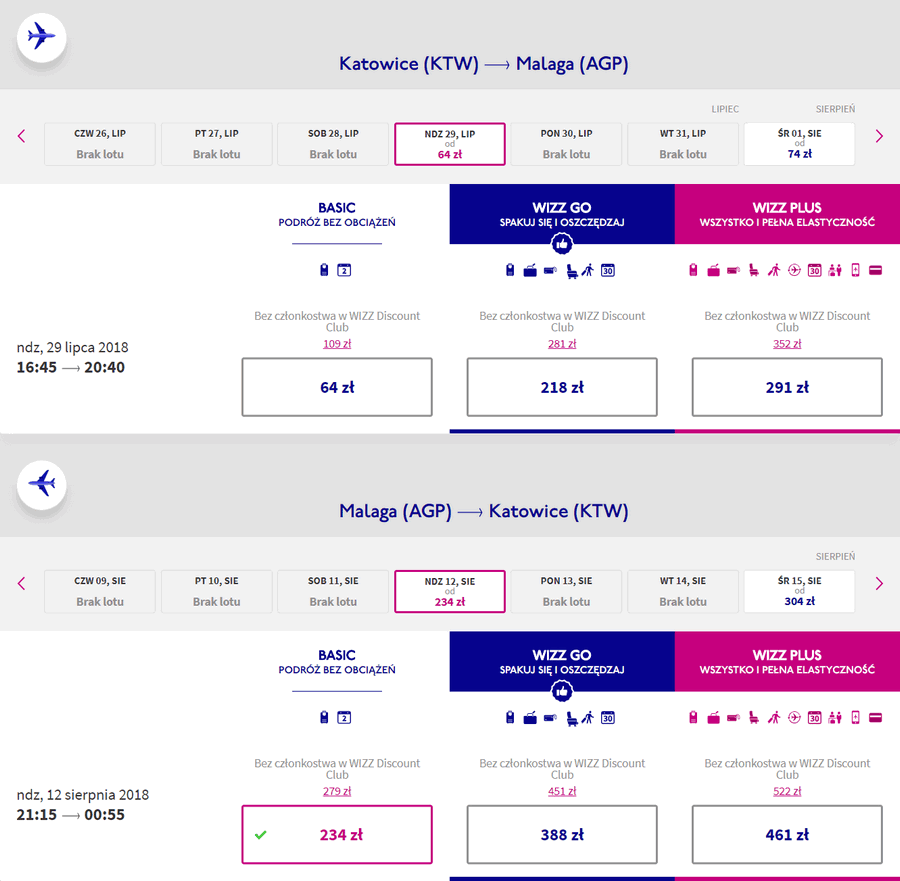This screenshot has height=881, width=900.
Task: Click the 451 zł non-member price link
Action: coord(562,791)
